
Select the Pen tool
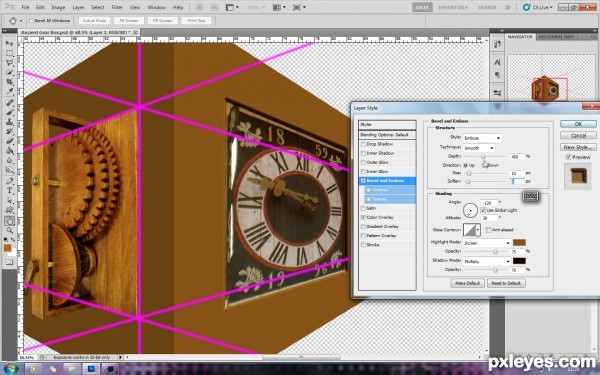[9, 181]
